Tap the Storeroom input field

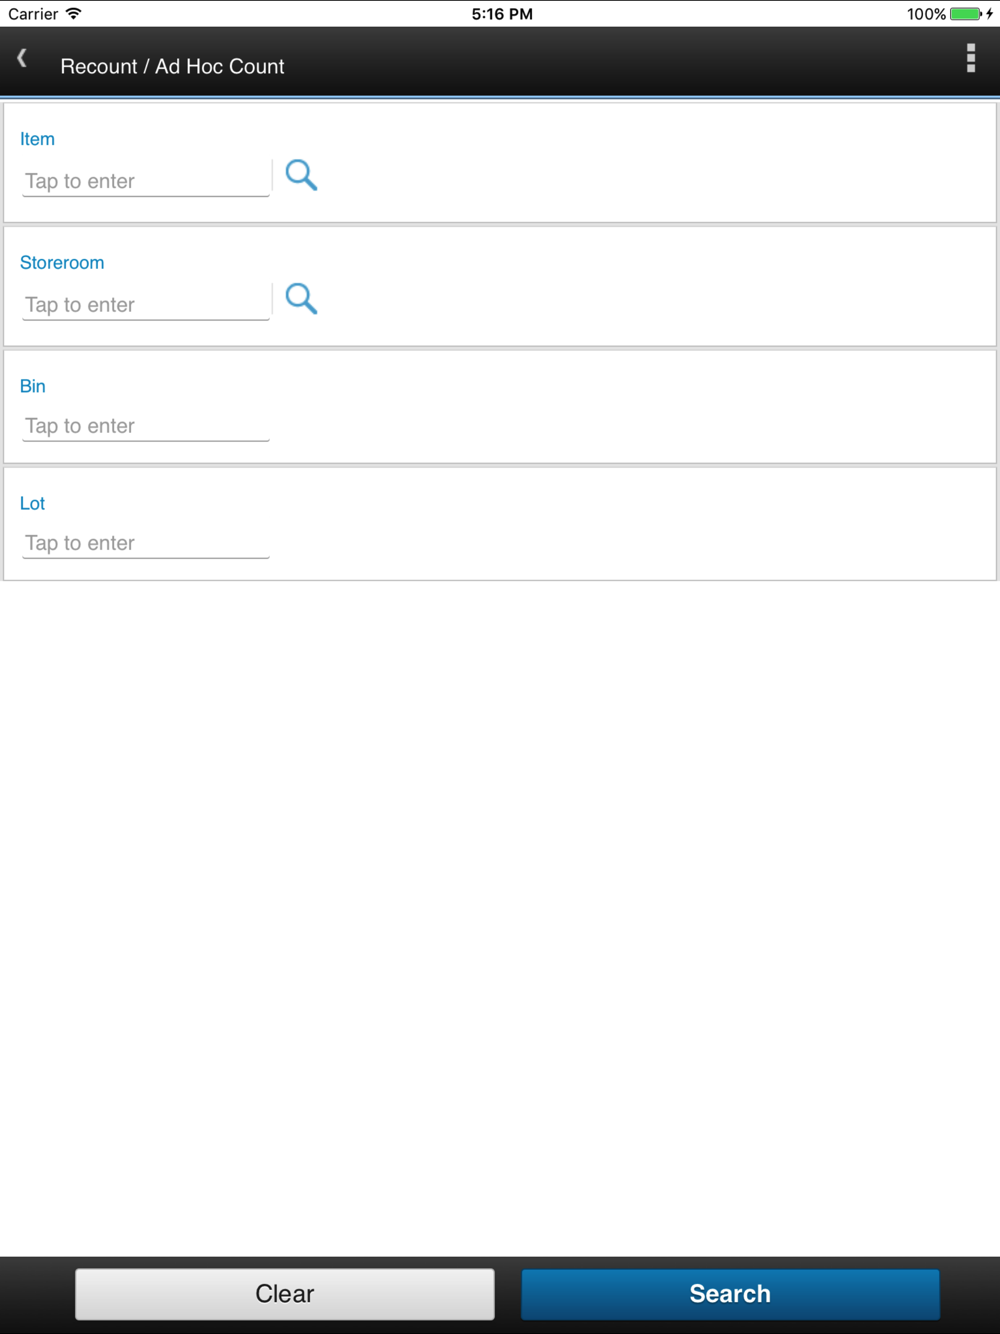(x=146, y=305)
